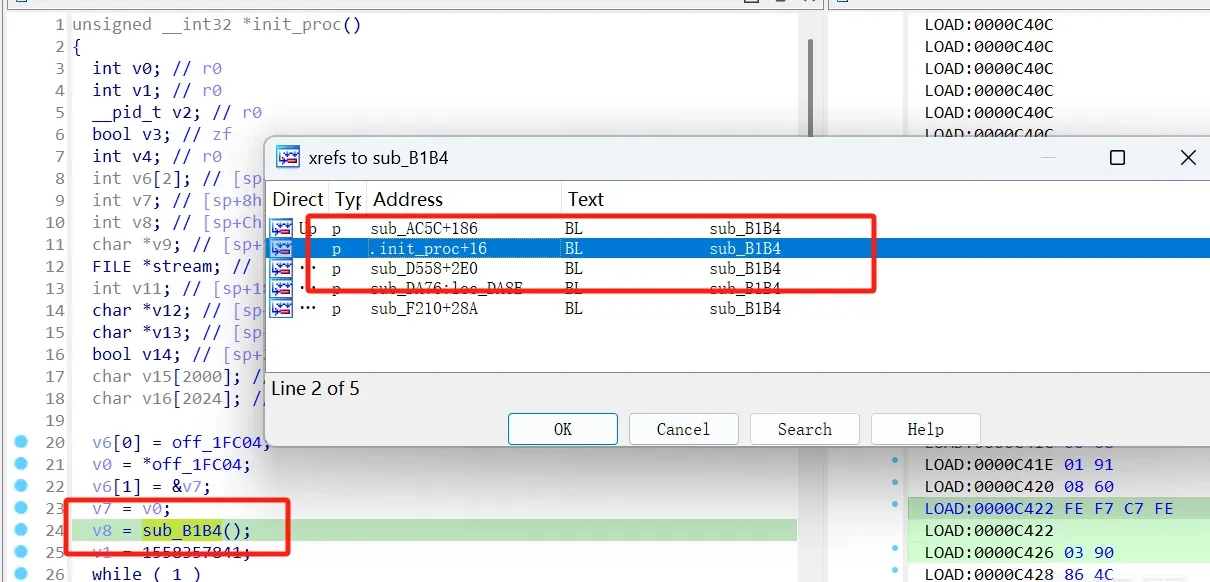Image resolution: width=1210 pixels, height=582 pixels.
Task: Click hex line LOAD:0000C41E 01 91
Action: coord(1019,465)
